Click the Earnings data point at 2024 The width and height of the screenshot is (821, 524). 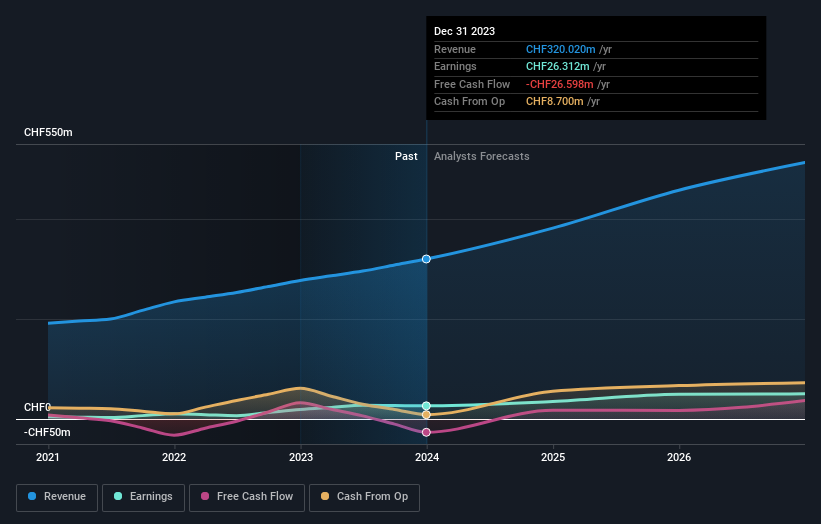coord(426,406)
